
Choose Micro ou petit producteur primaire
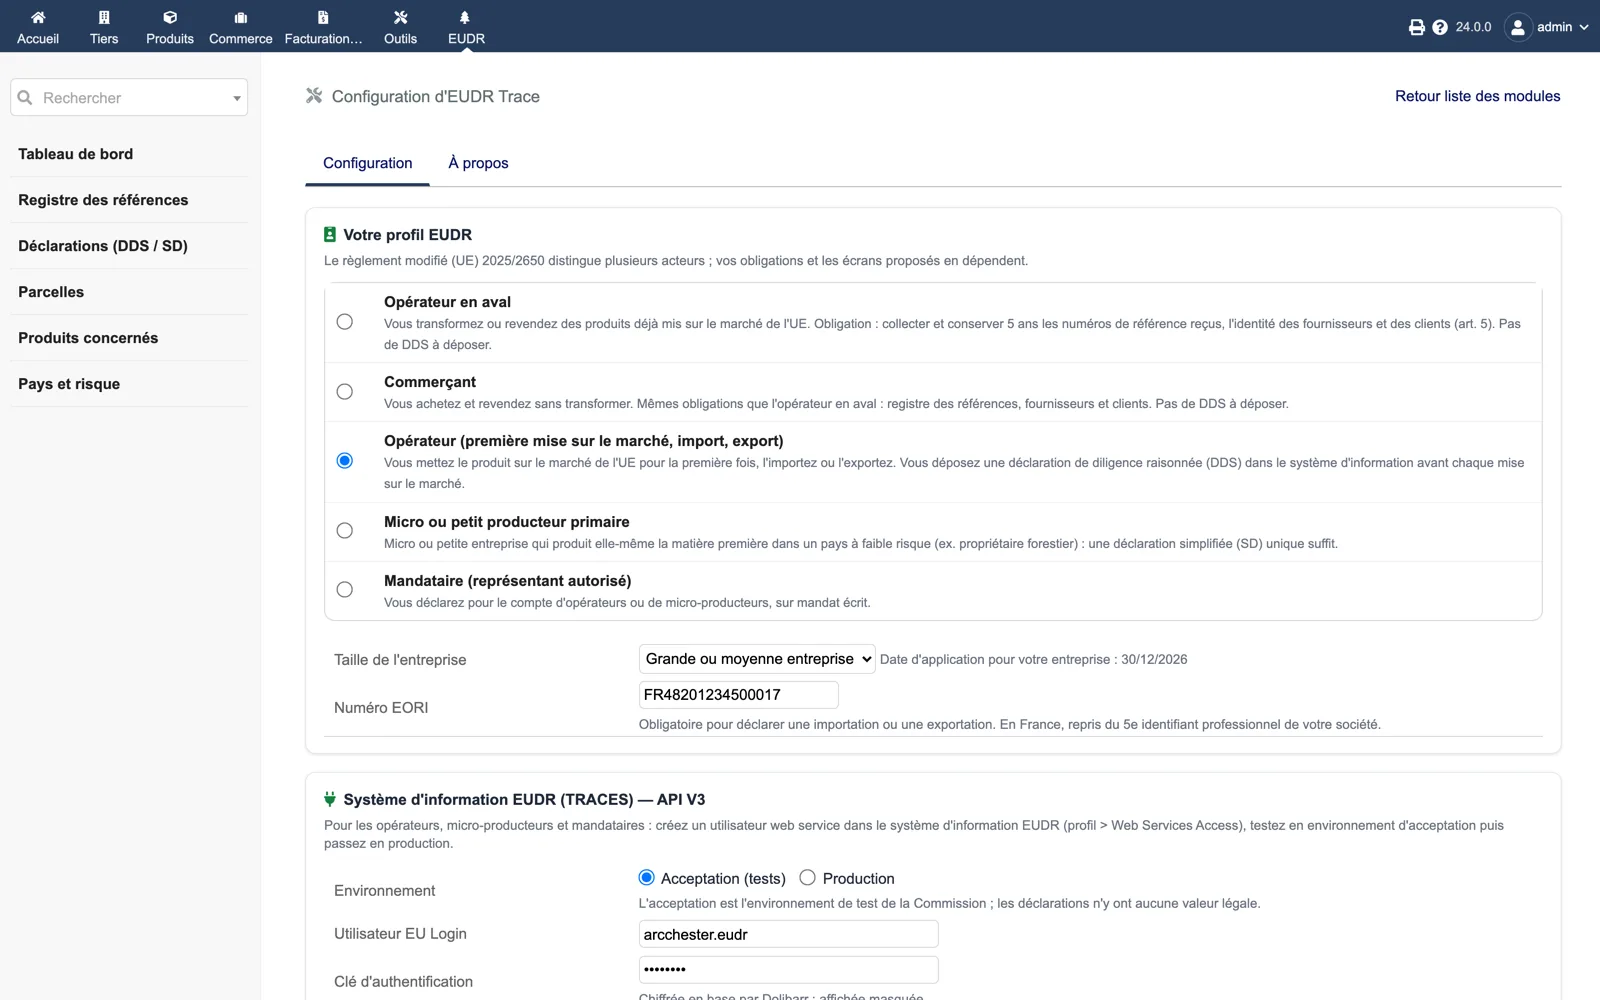click(x=344, y=531)
